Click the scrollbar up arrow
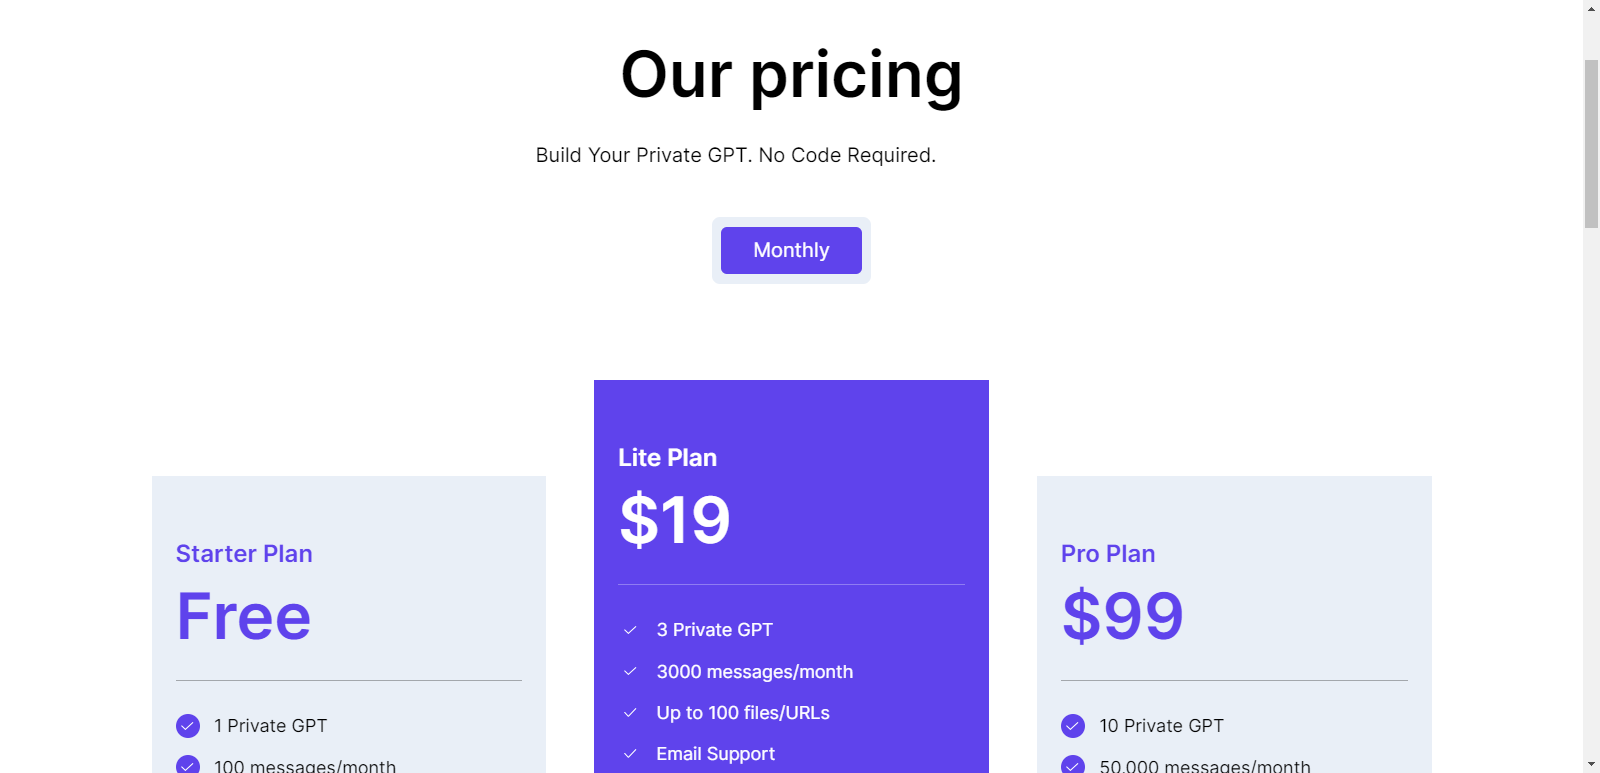This screenshot has height=773, width=1600. click(x=1591, y=8)
